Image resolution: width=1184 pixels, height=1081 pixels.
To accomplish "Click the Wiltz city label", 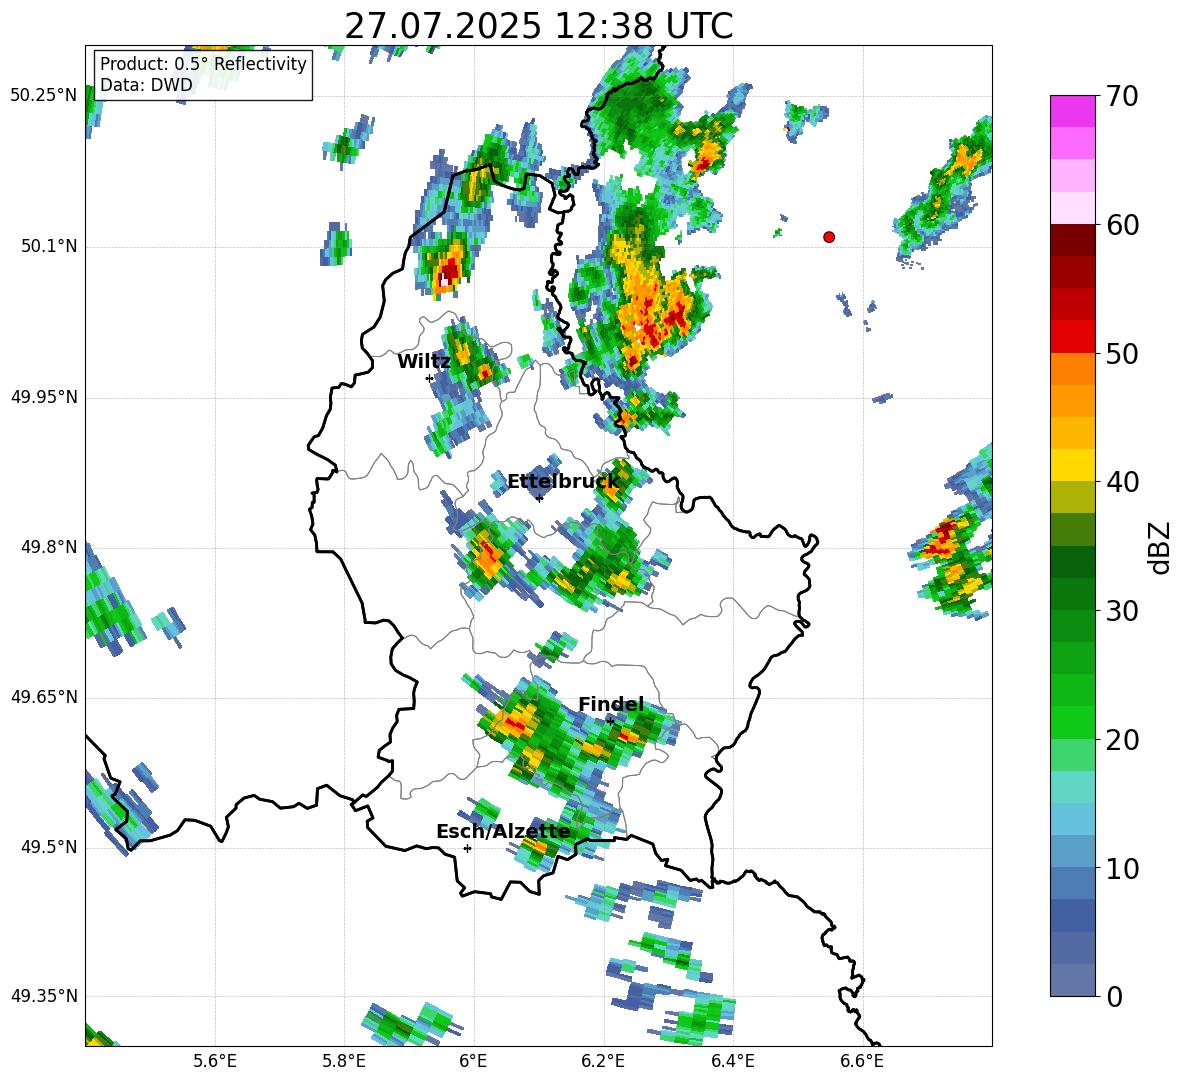I will coord(424,362).
